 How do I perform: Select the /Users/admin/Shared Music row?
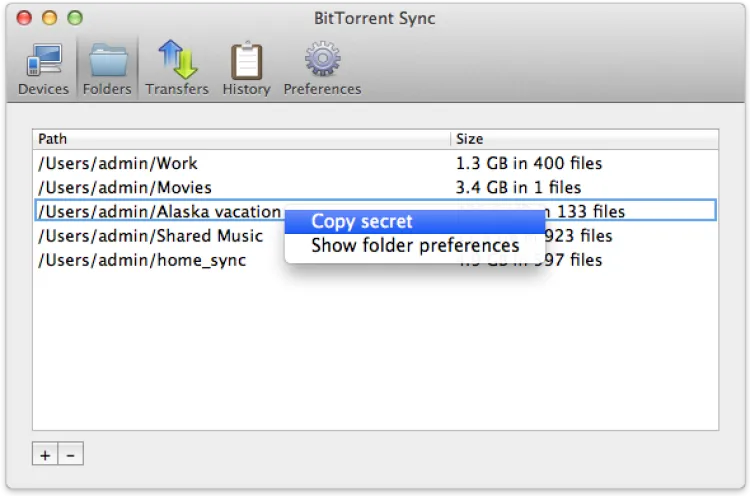pyautogui.click(x=151, y=236)
